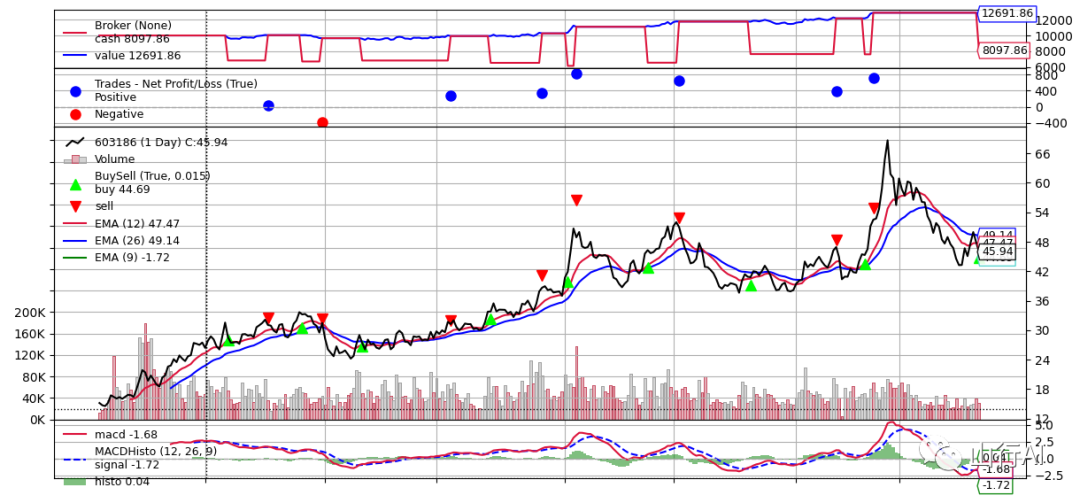
Task: Click the 45.94 closing price tag
Action: point(996,252)
